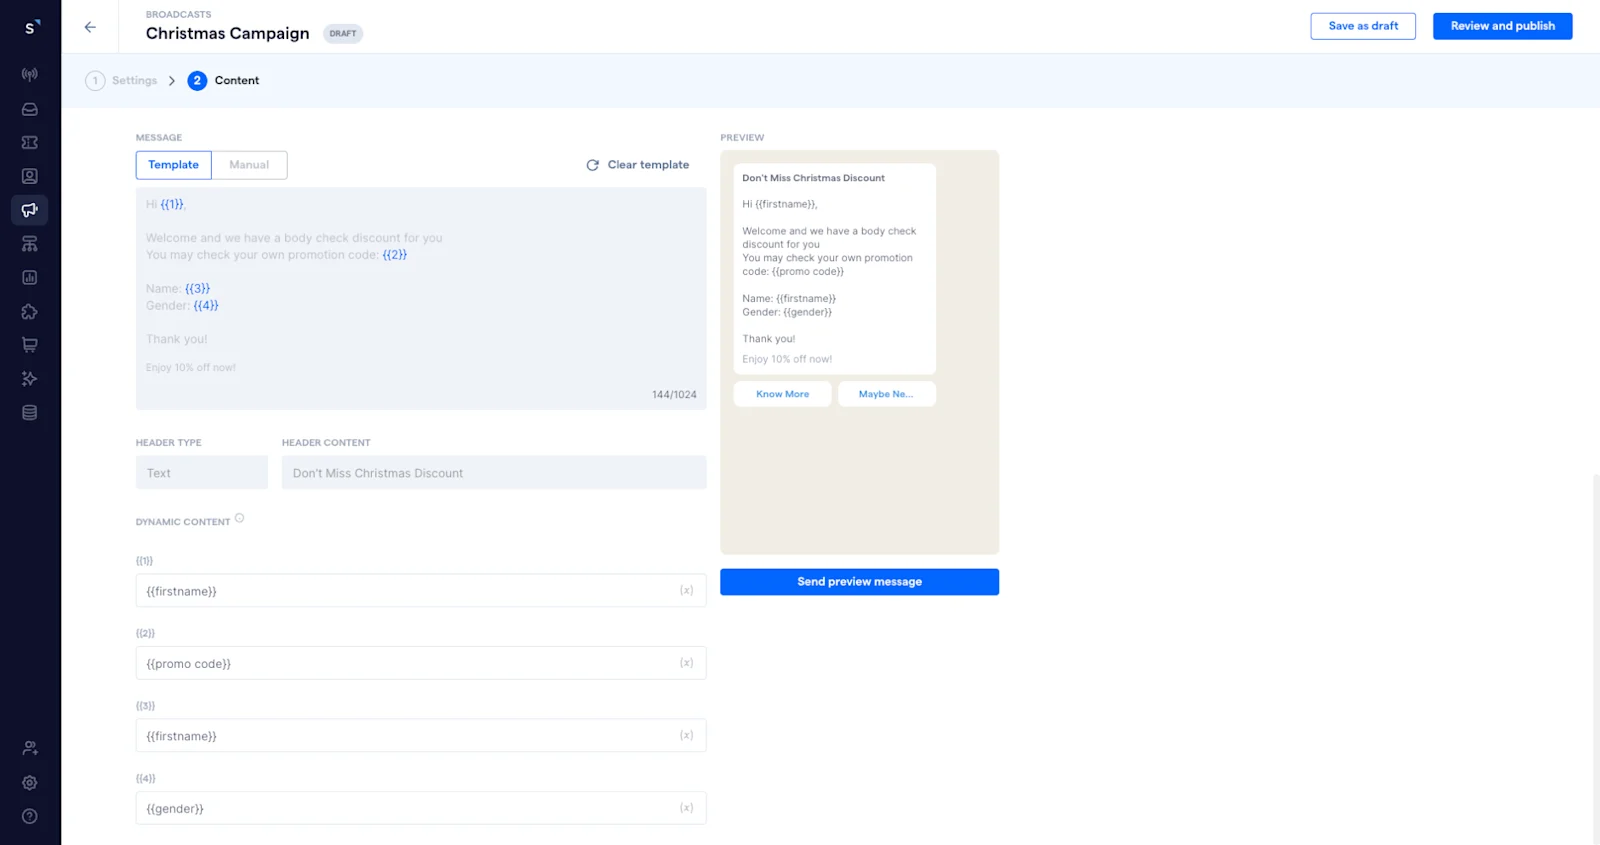Viewport: 1600px width, 845px height.
Task: Open the invite users icon in sidebar
Action: pyautogui.click(x=30, y=748)
